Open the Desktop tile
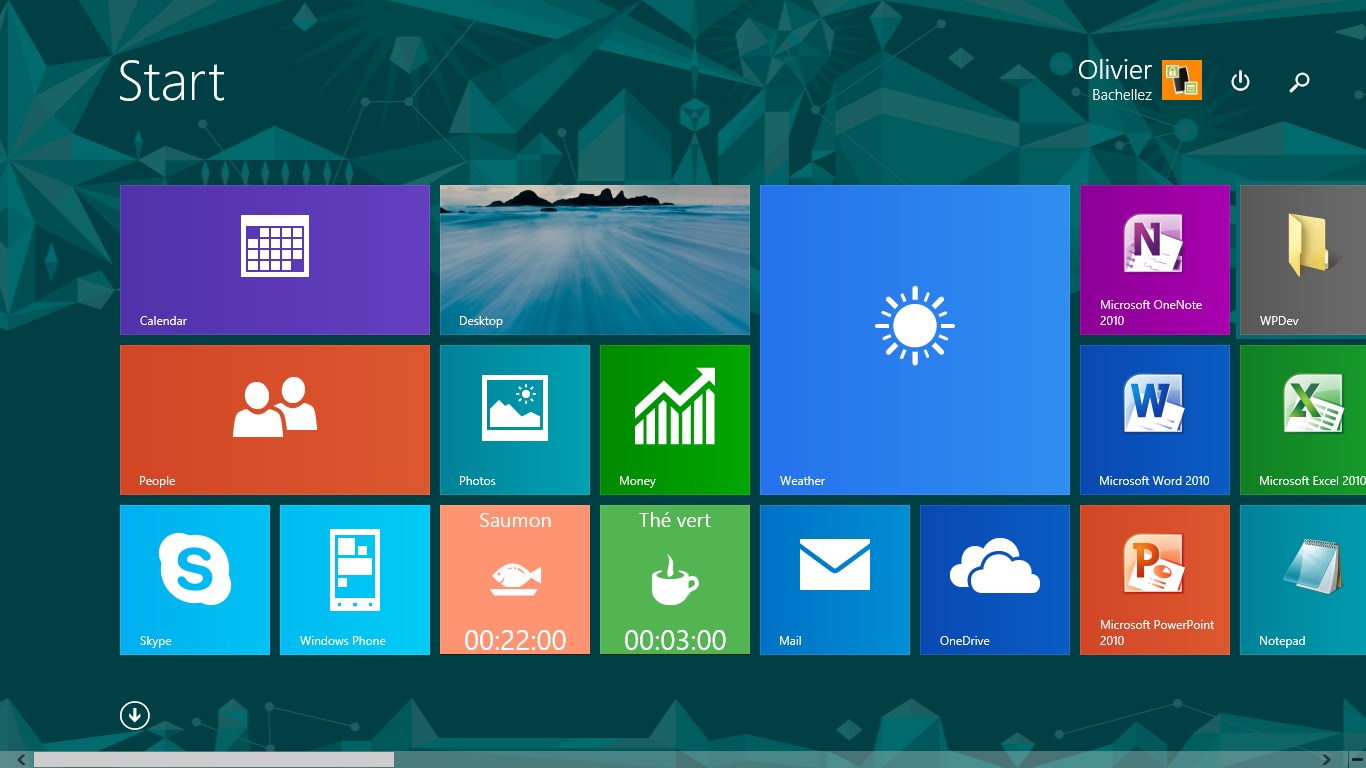 (595, 260)
